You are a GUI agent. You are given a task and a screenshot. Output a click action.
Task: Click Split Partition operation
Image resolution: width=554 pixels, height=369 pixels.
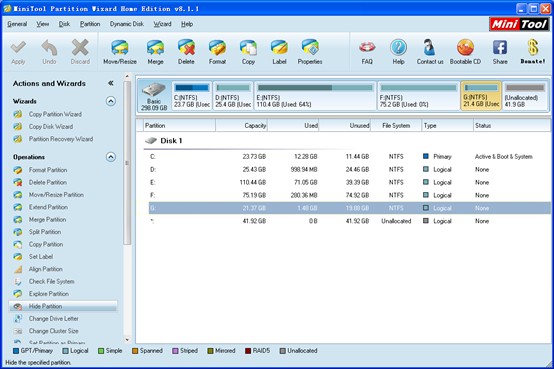pyautogui.click(x=45, y=232)
